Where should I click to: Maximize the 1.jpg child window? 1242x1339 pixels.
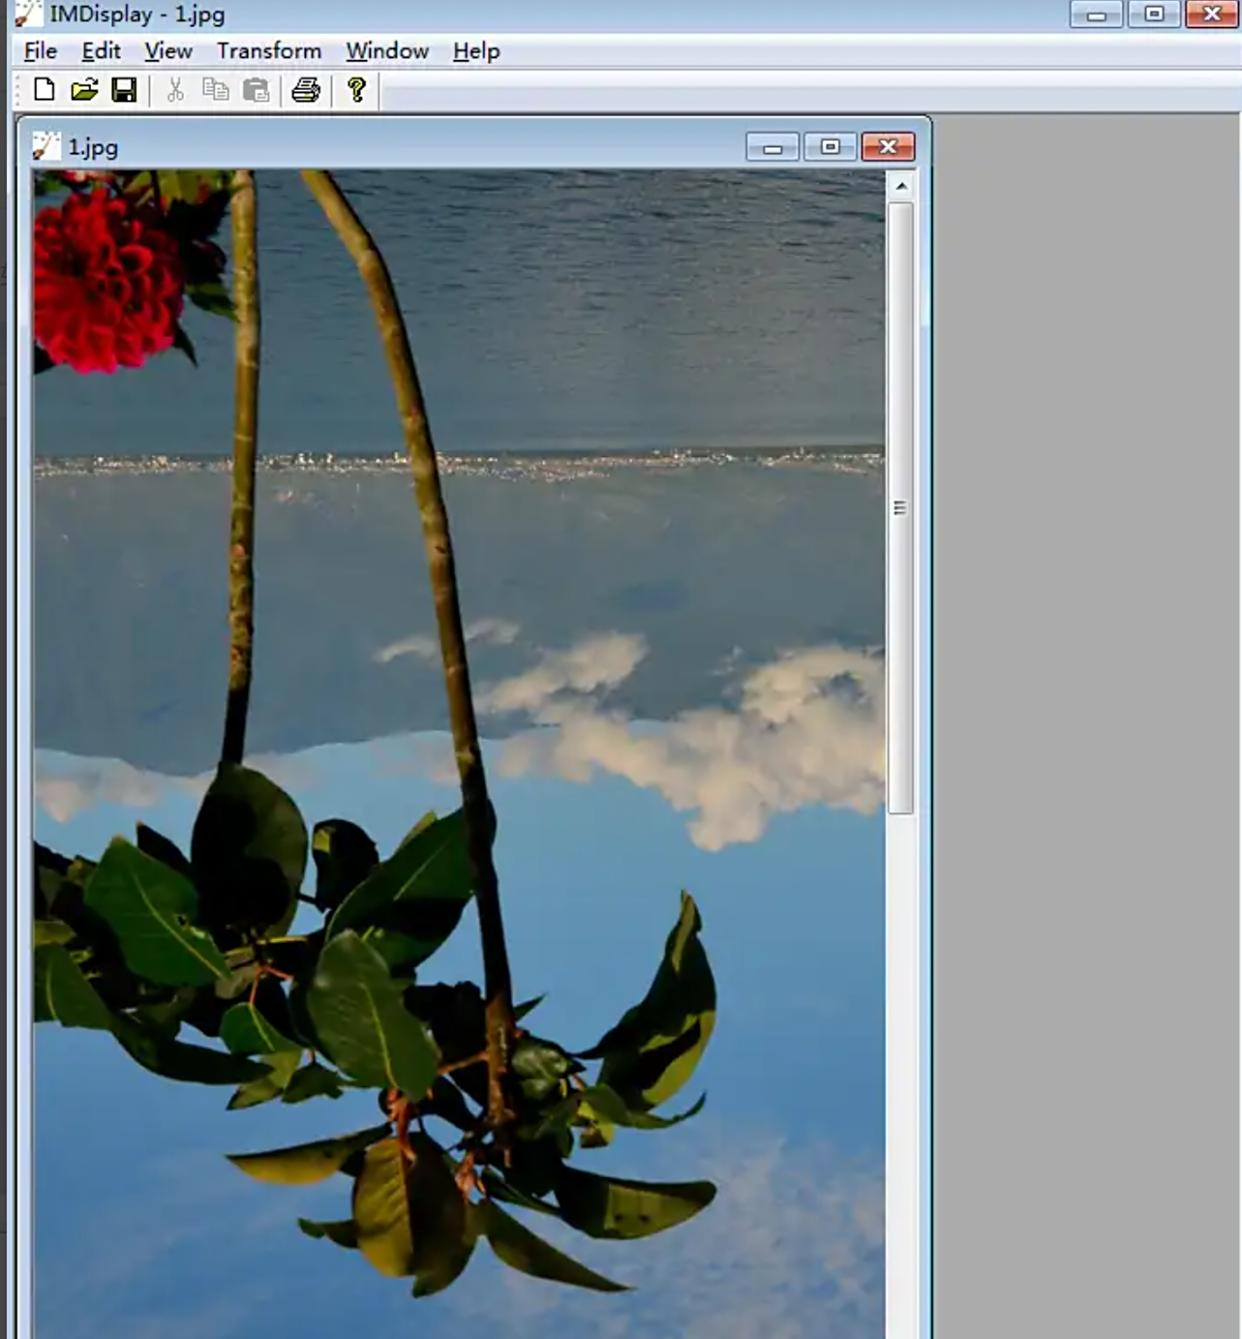point(830,147)
